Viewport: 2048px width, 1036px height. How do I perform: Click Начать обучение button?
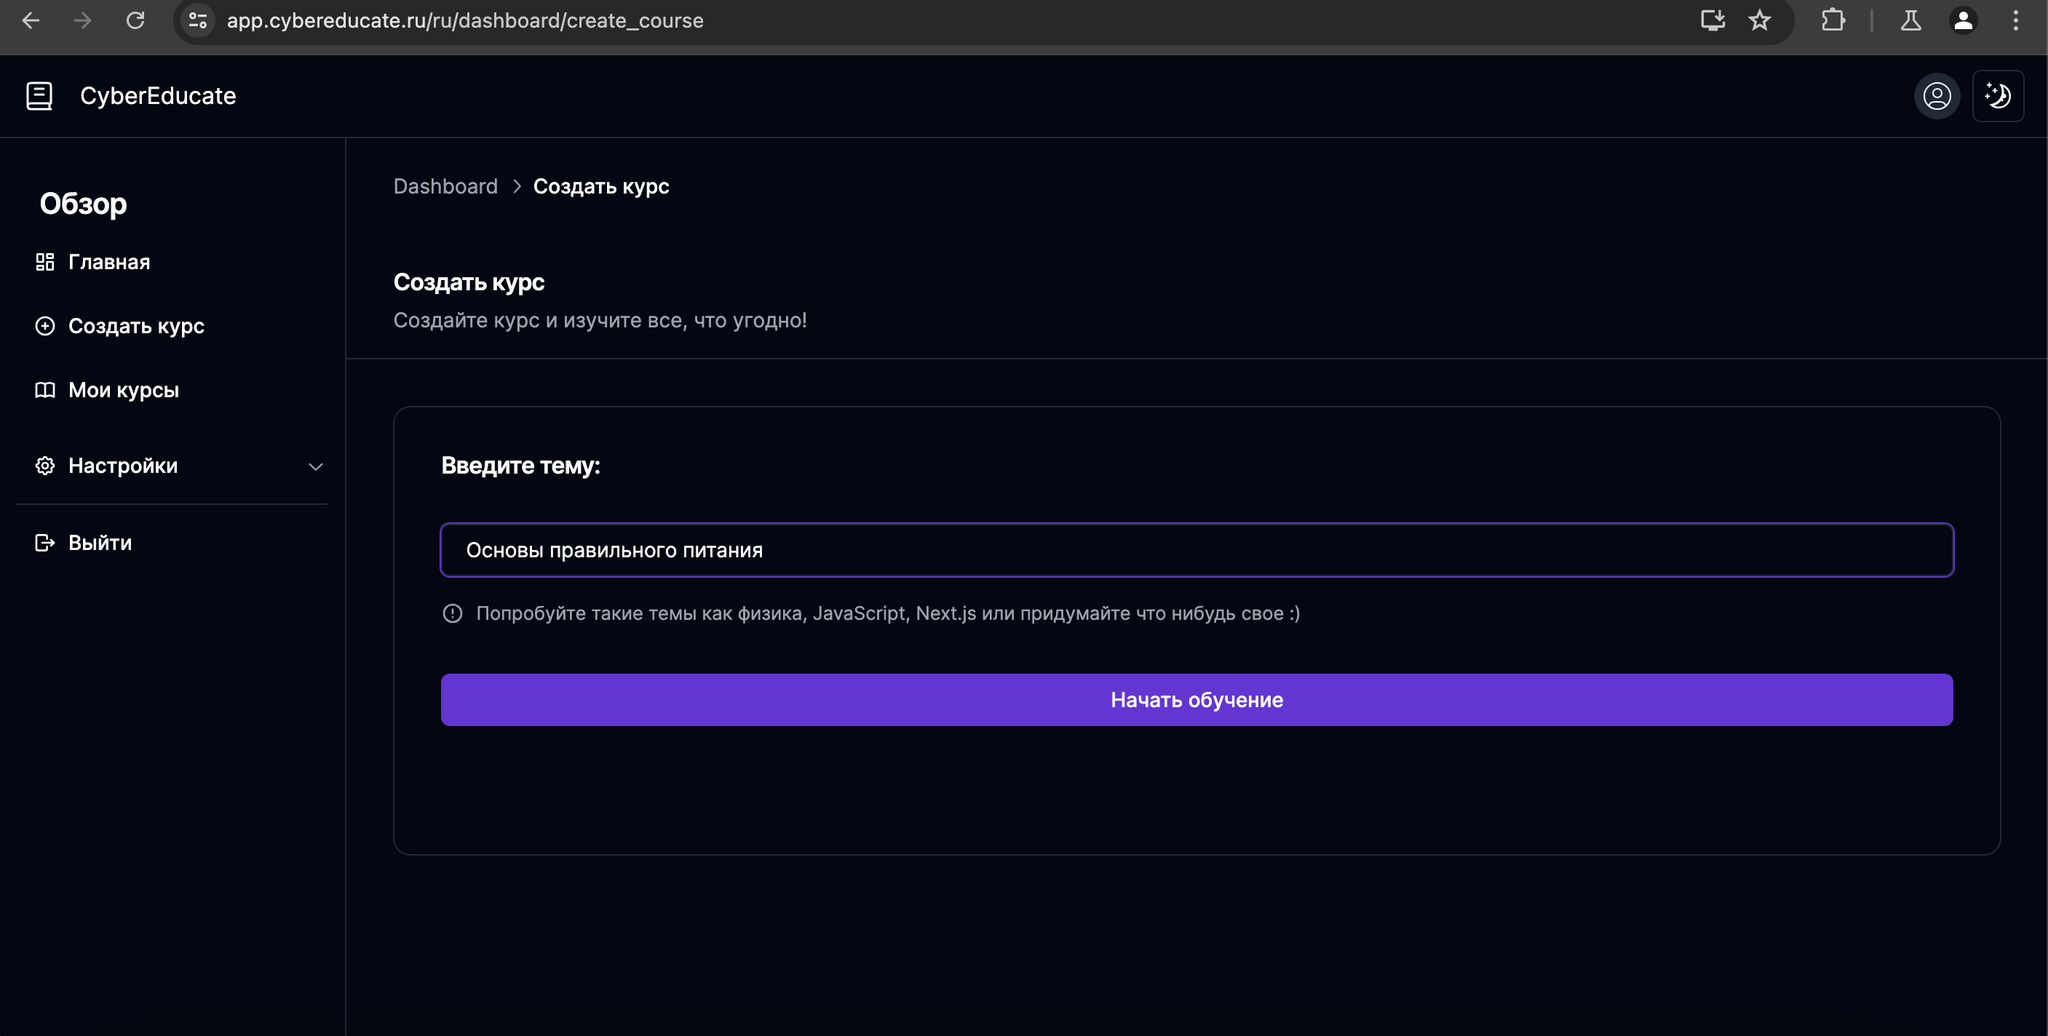click(1197, 700)
